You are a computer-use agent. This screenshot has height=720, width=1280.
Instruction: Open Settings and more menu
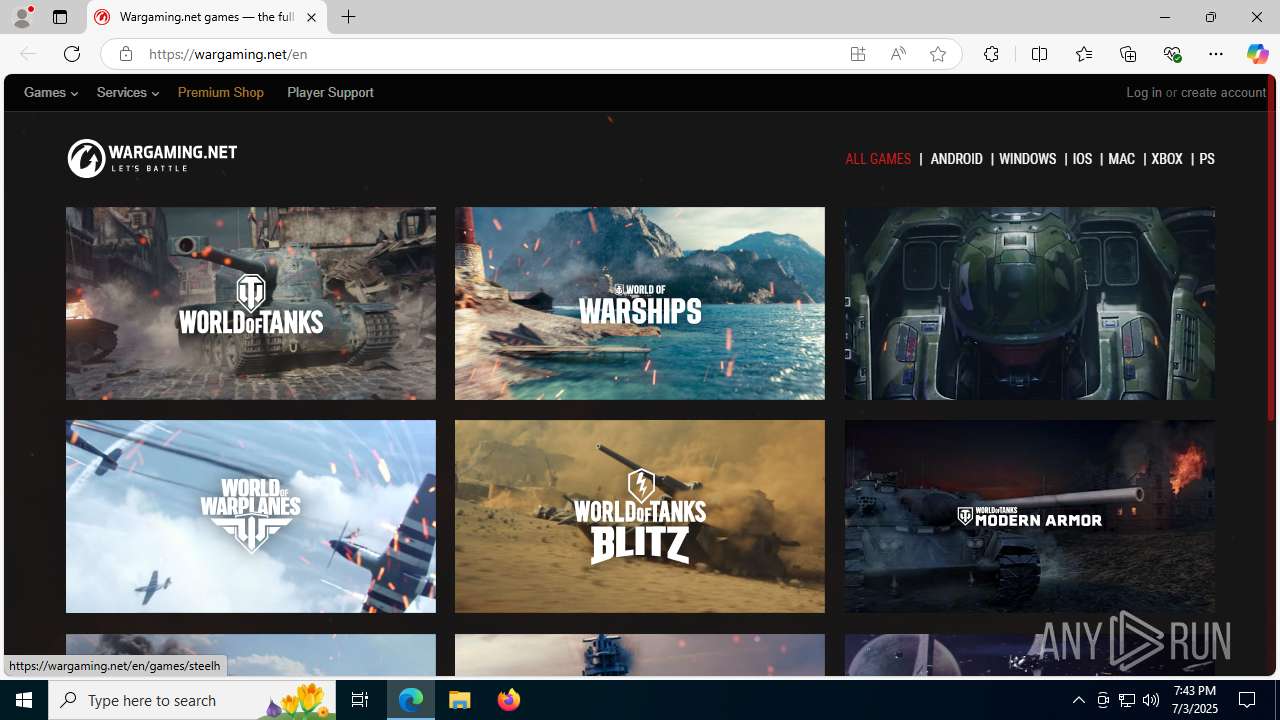tap(1216, 54)
